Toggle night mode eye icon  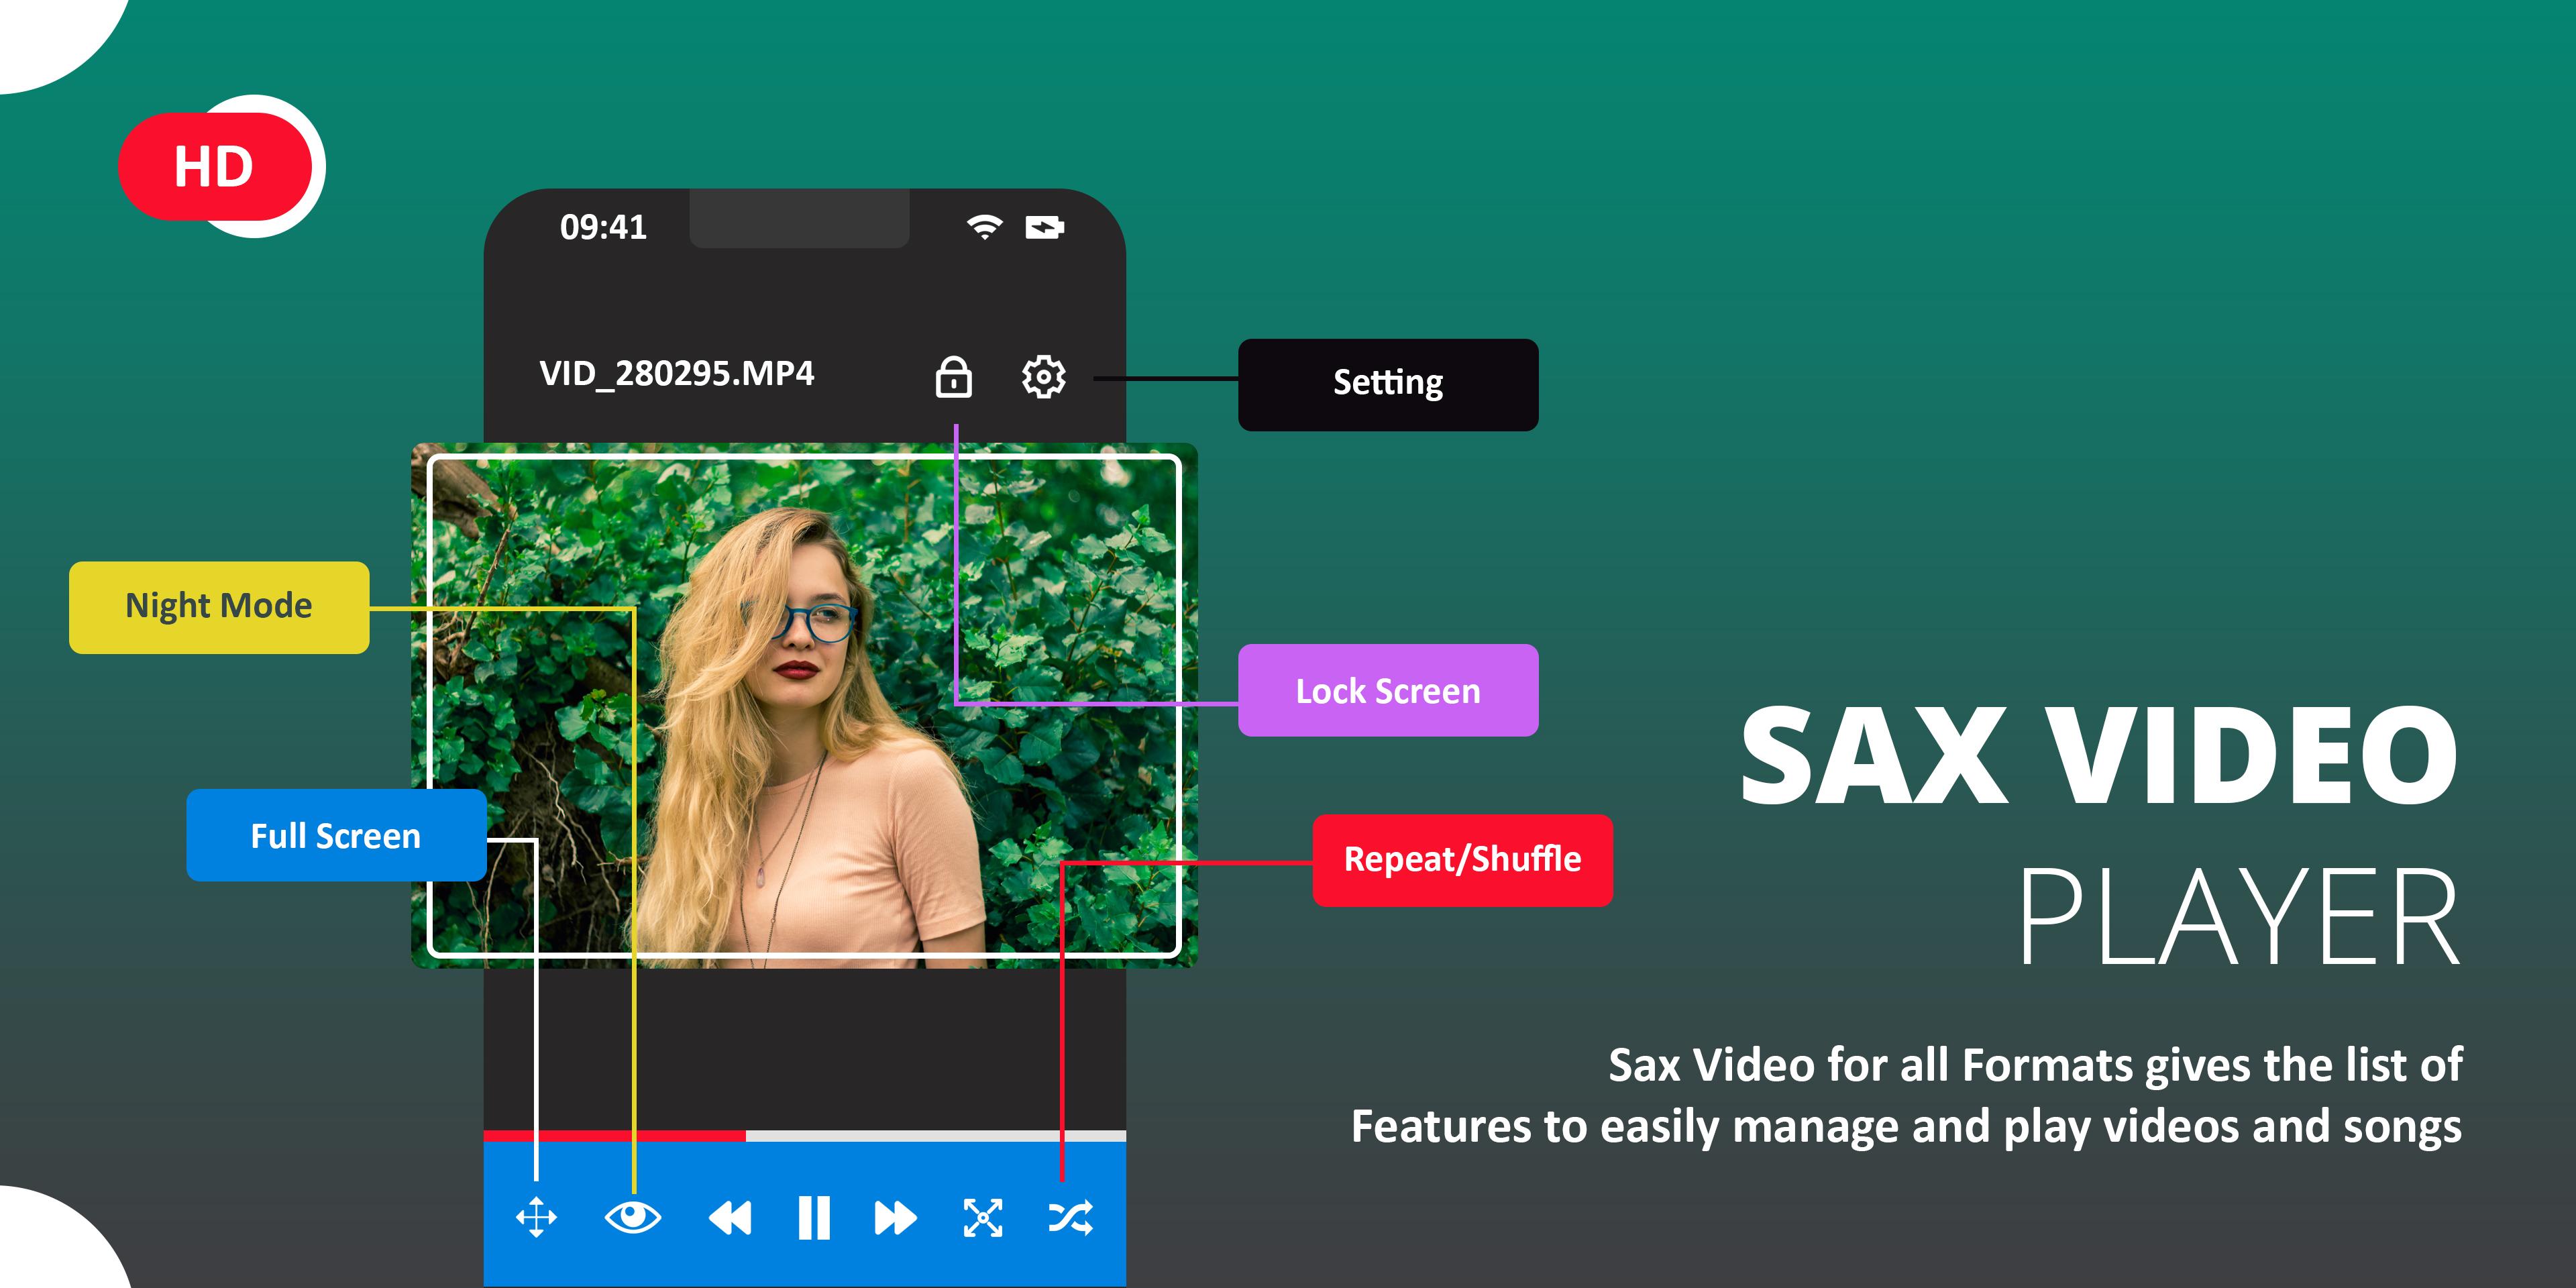pos(632,1217)
